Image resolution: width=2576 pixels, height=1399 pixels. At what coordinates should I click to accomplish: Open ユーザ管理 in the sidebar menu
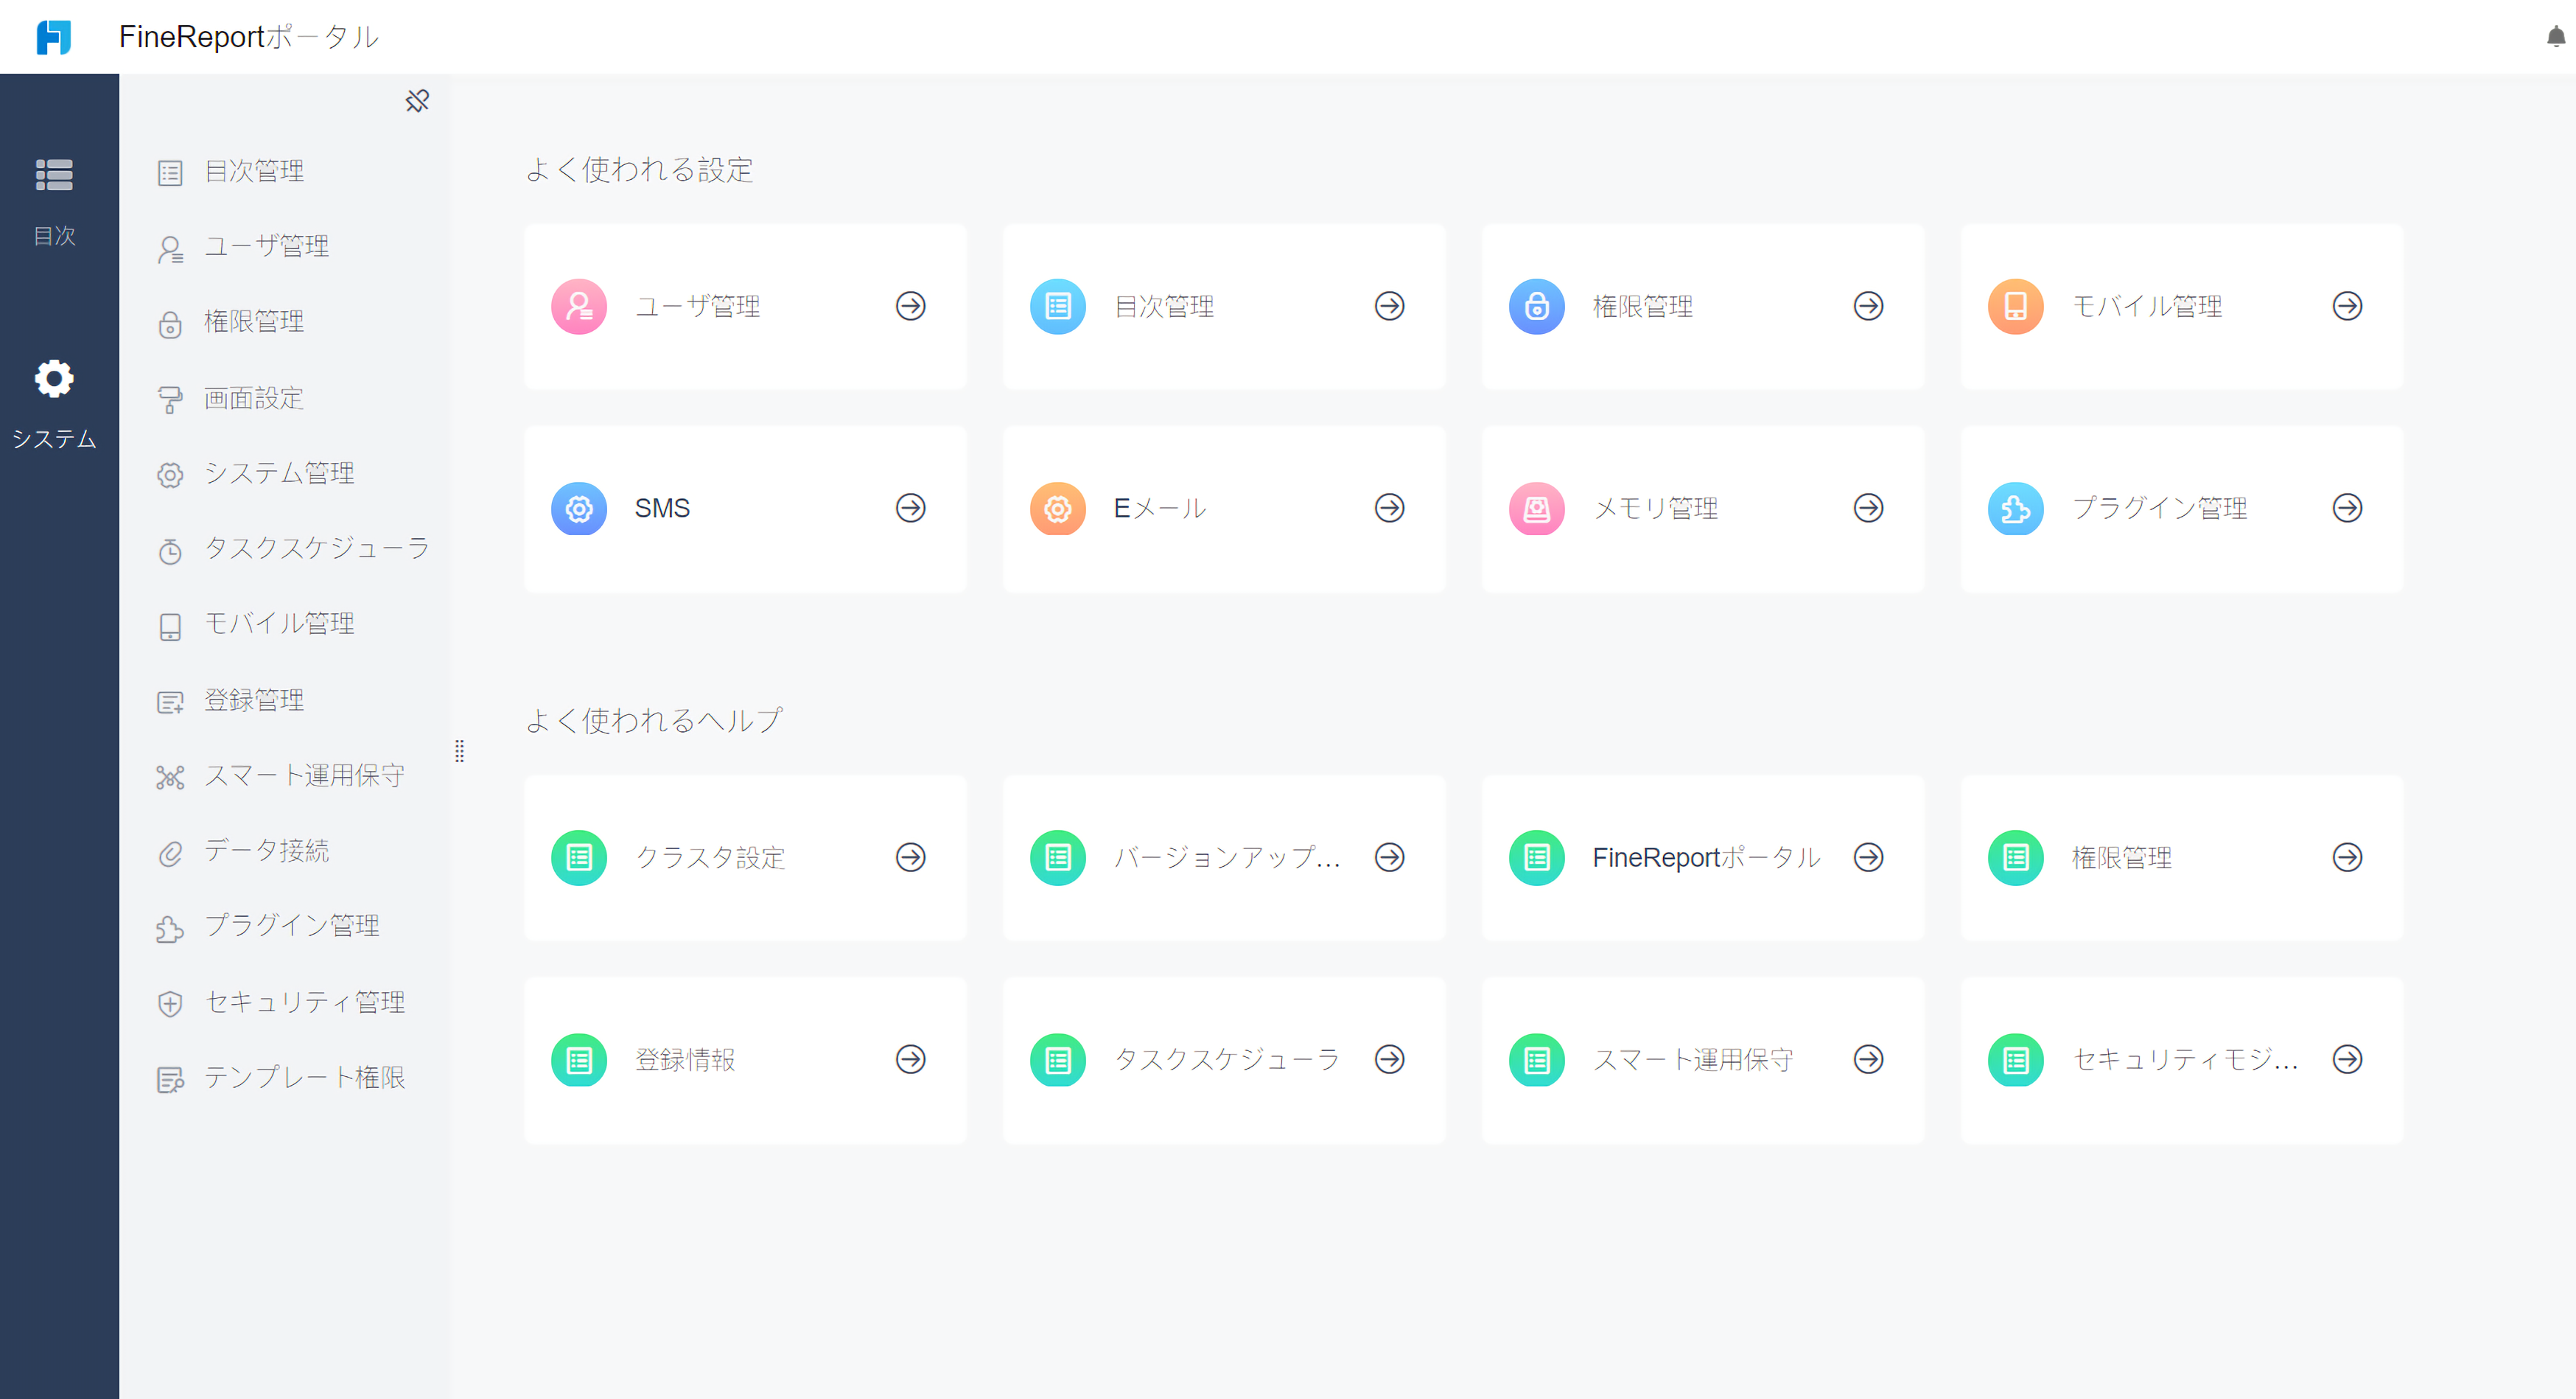266,246
